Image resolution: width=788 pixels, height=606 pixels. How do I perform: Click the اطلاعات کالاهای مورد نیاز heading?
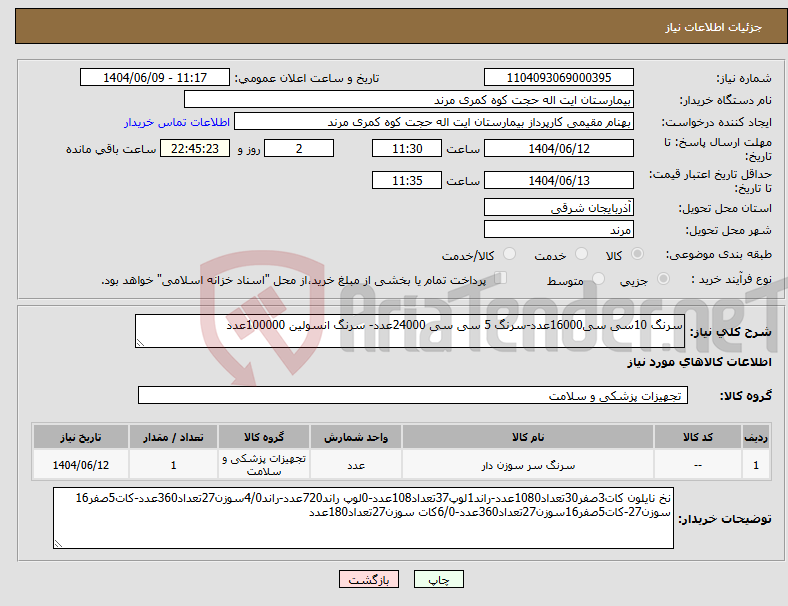coord(699,362)
